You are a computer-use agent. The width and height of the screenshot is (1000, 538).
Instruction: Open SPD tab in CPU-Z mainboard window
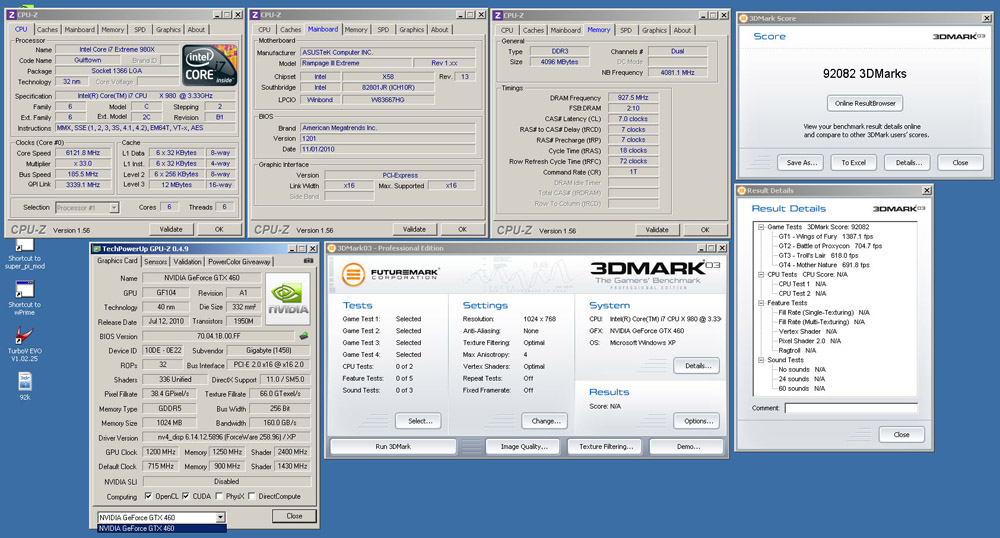point(383,29)
